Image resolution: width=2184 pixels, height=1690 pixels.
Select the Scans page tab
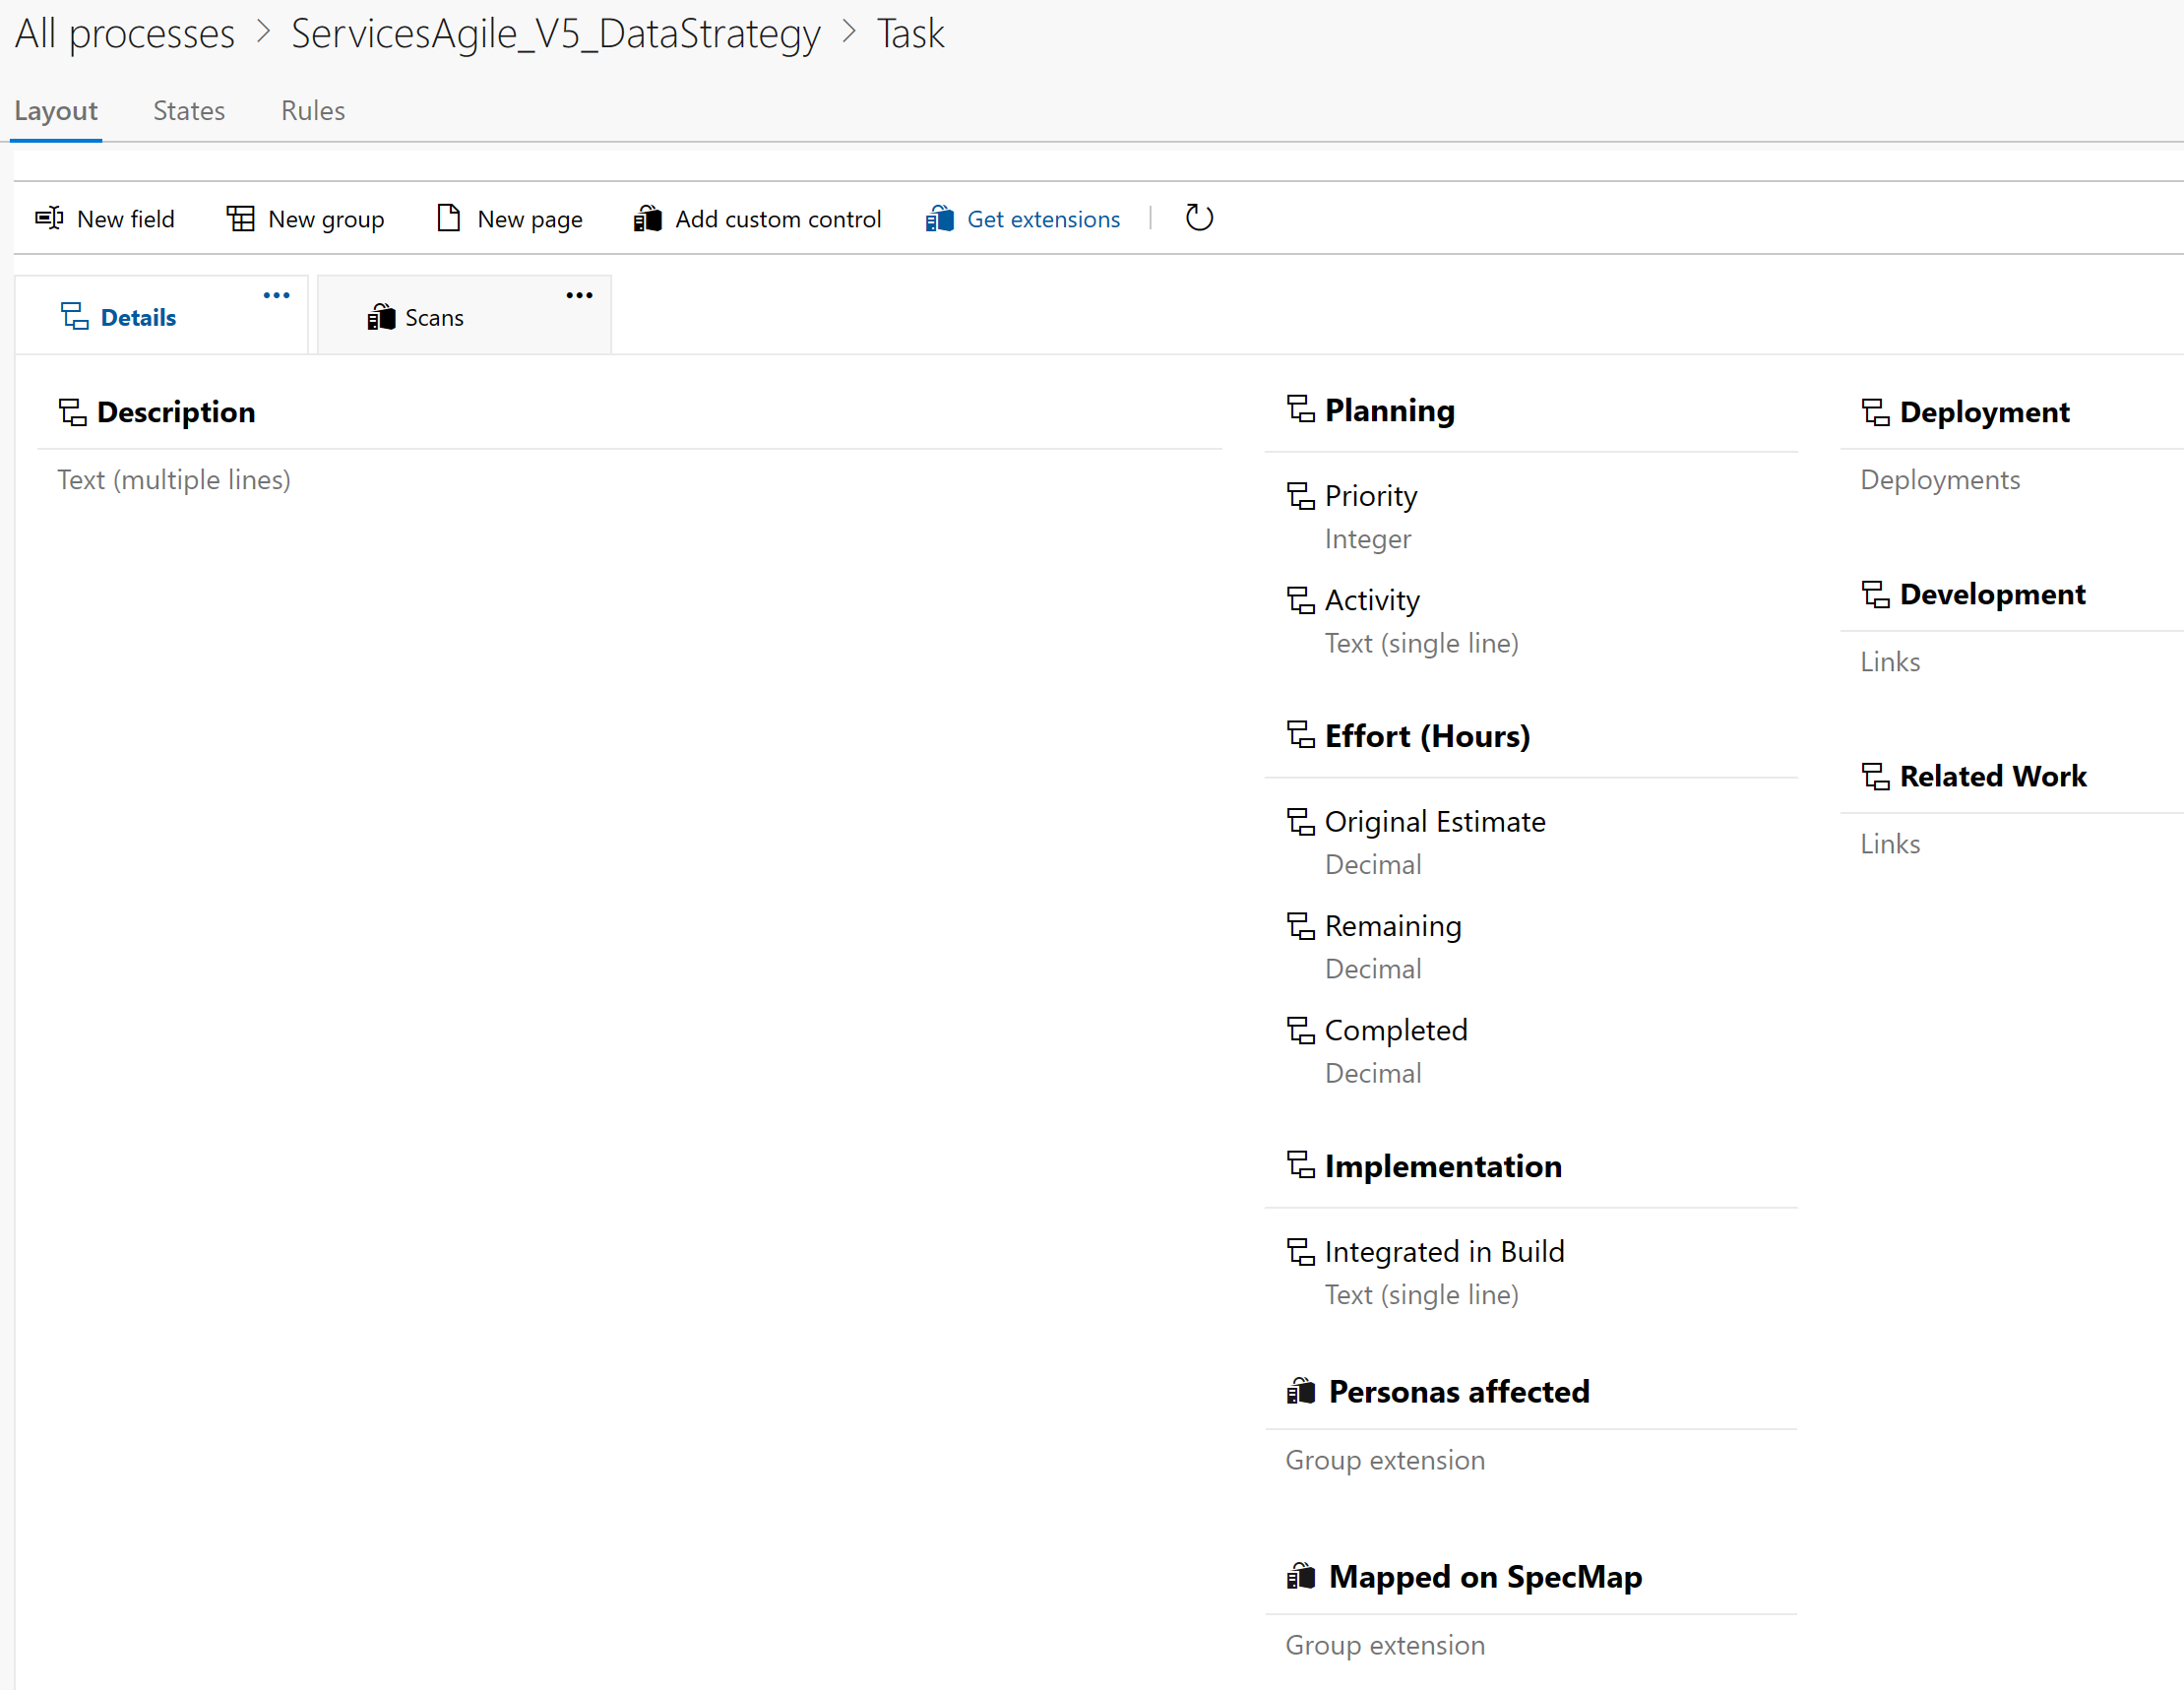pos(436,316)
